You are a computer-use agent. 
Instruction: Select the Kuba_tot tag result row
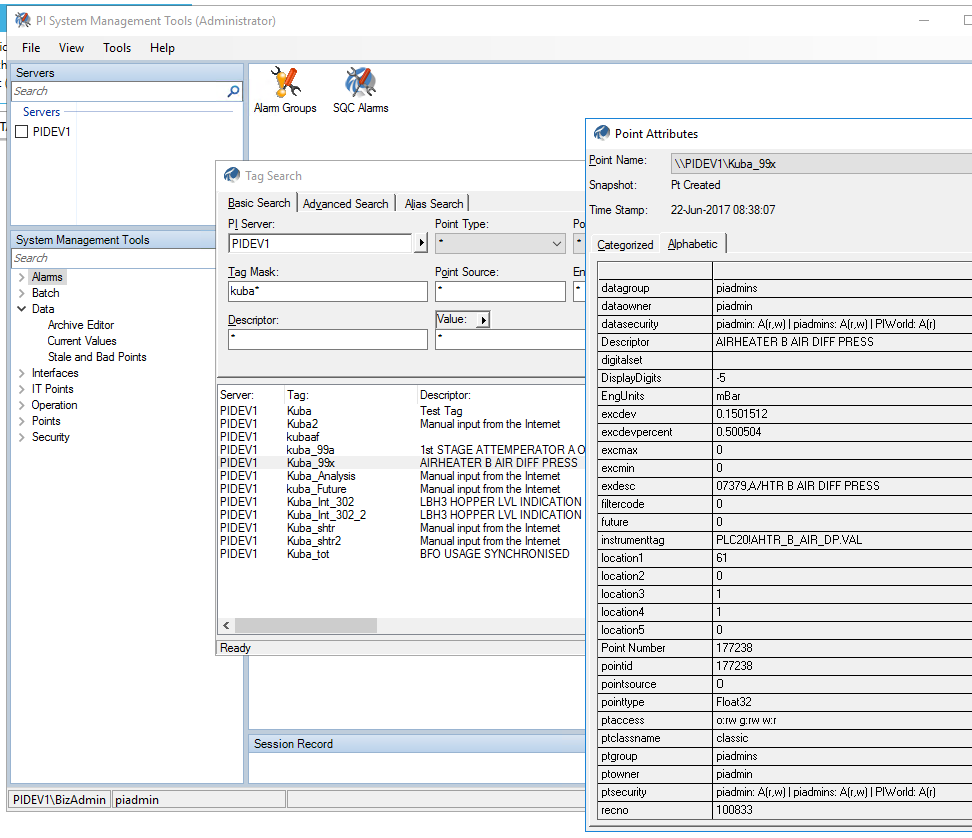pos(402,554)
